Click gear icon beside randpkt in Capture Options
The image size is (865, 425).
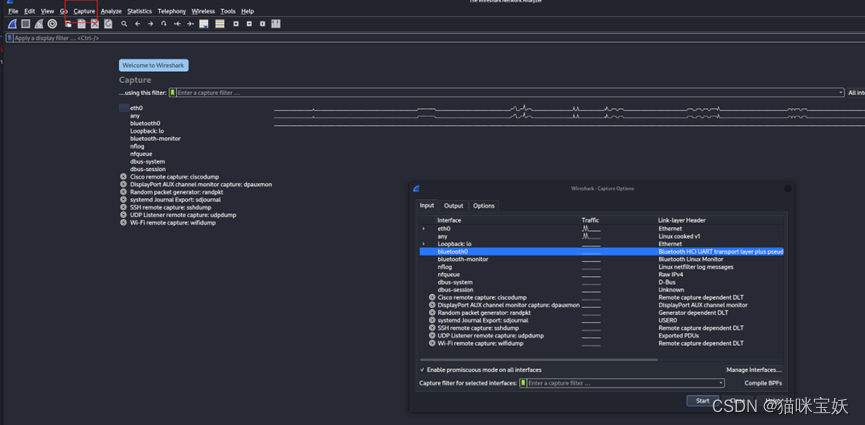pyautogui.click(x=432, y=312)
